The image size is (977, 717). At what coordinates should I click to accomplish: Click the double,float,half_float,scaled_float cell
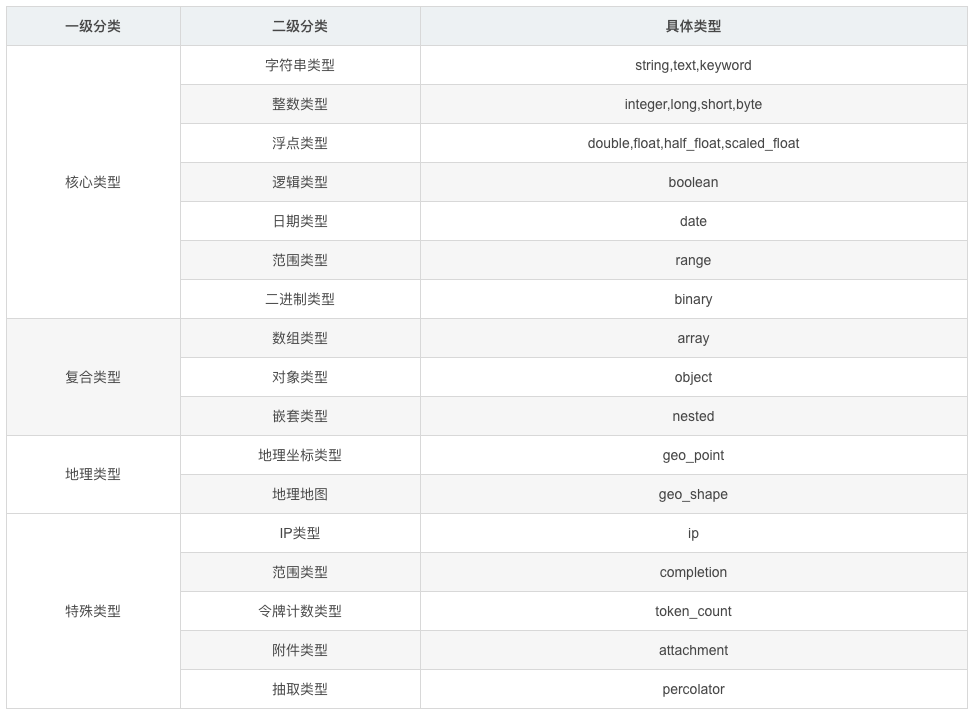(x=693, y=143)
